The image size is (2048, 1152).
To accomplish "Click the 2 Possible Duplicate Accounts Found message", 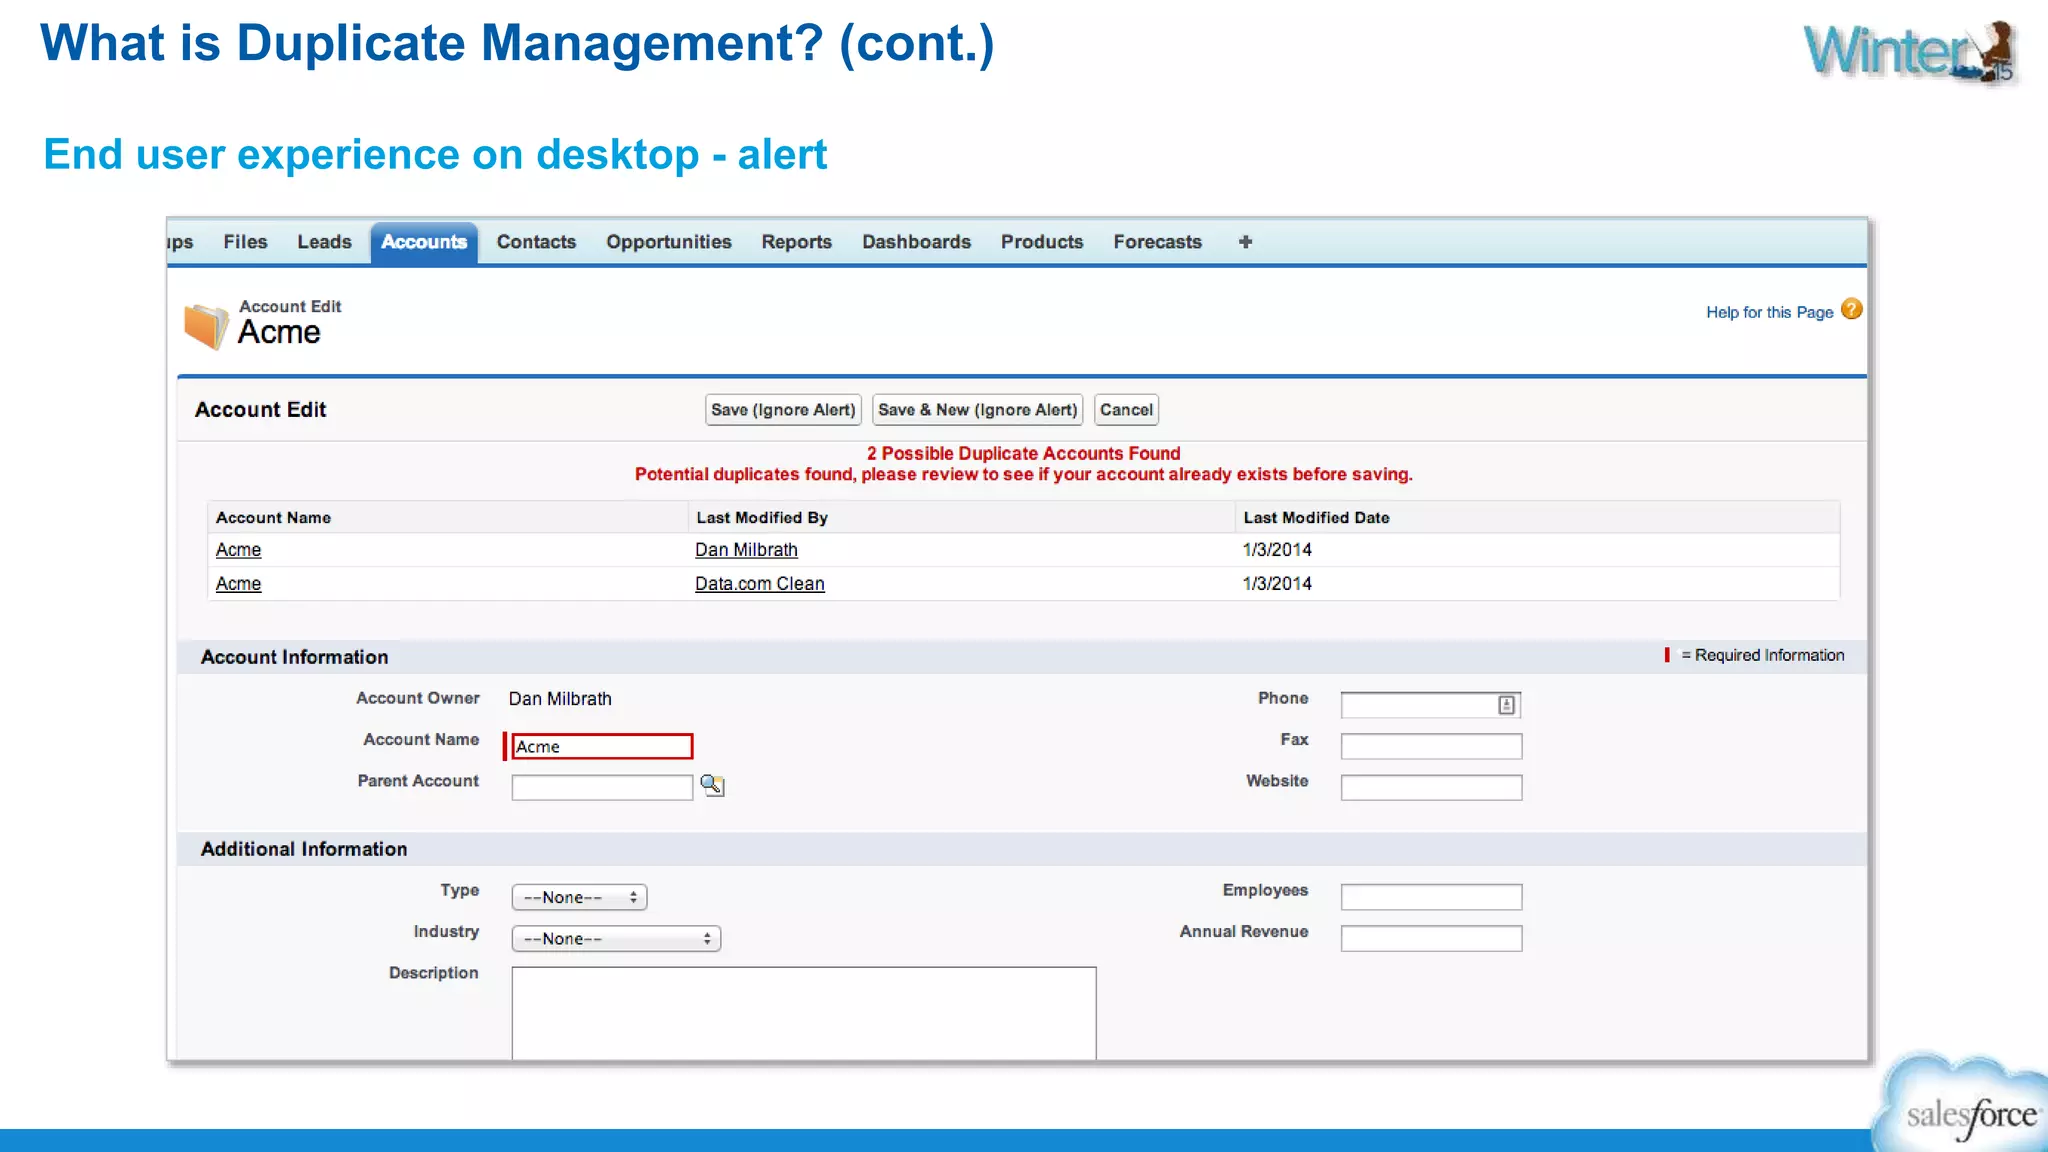I will click(1023, 453).
